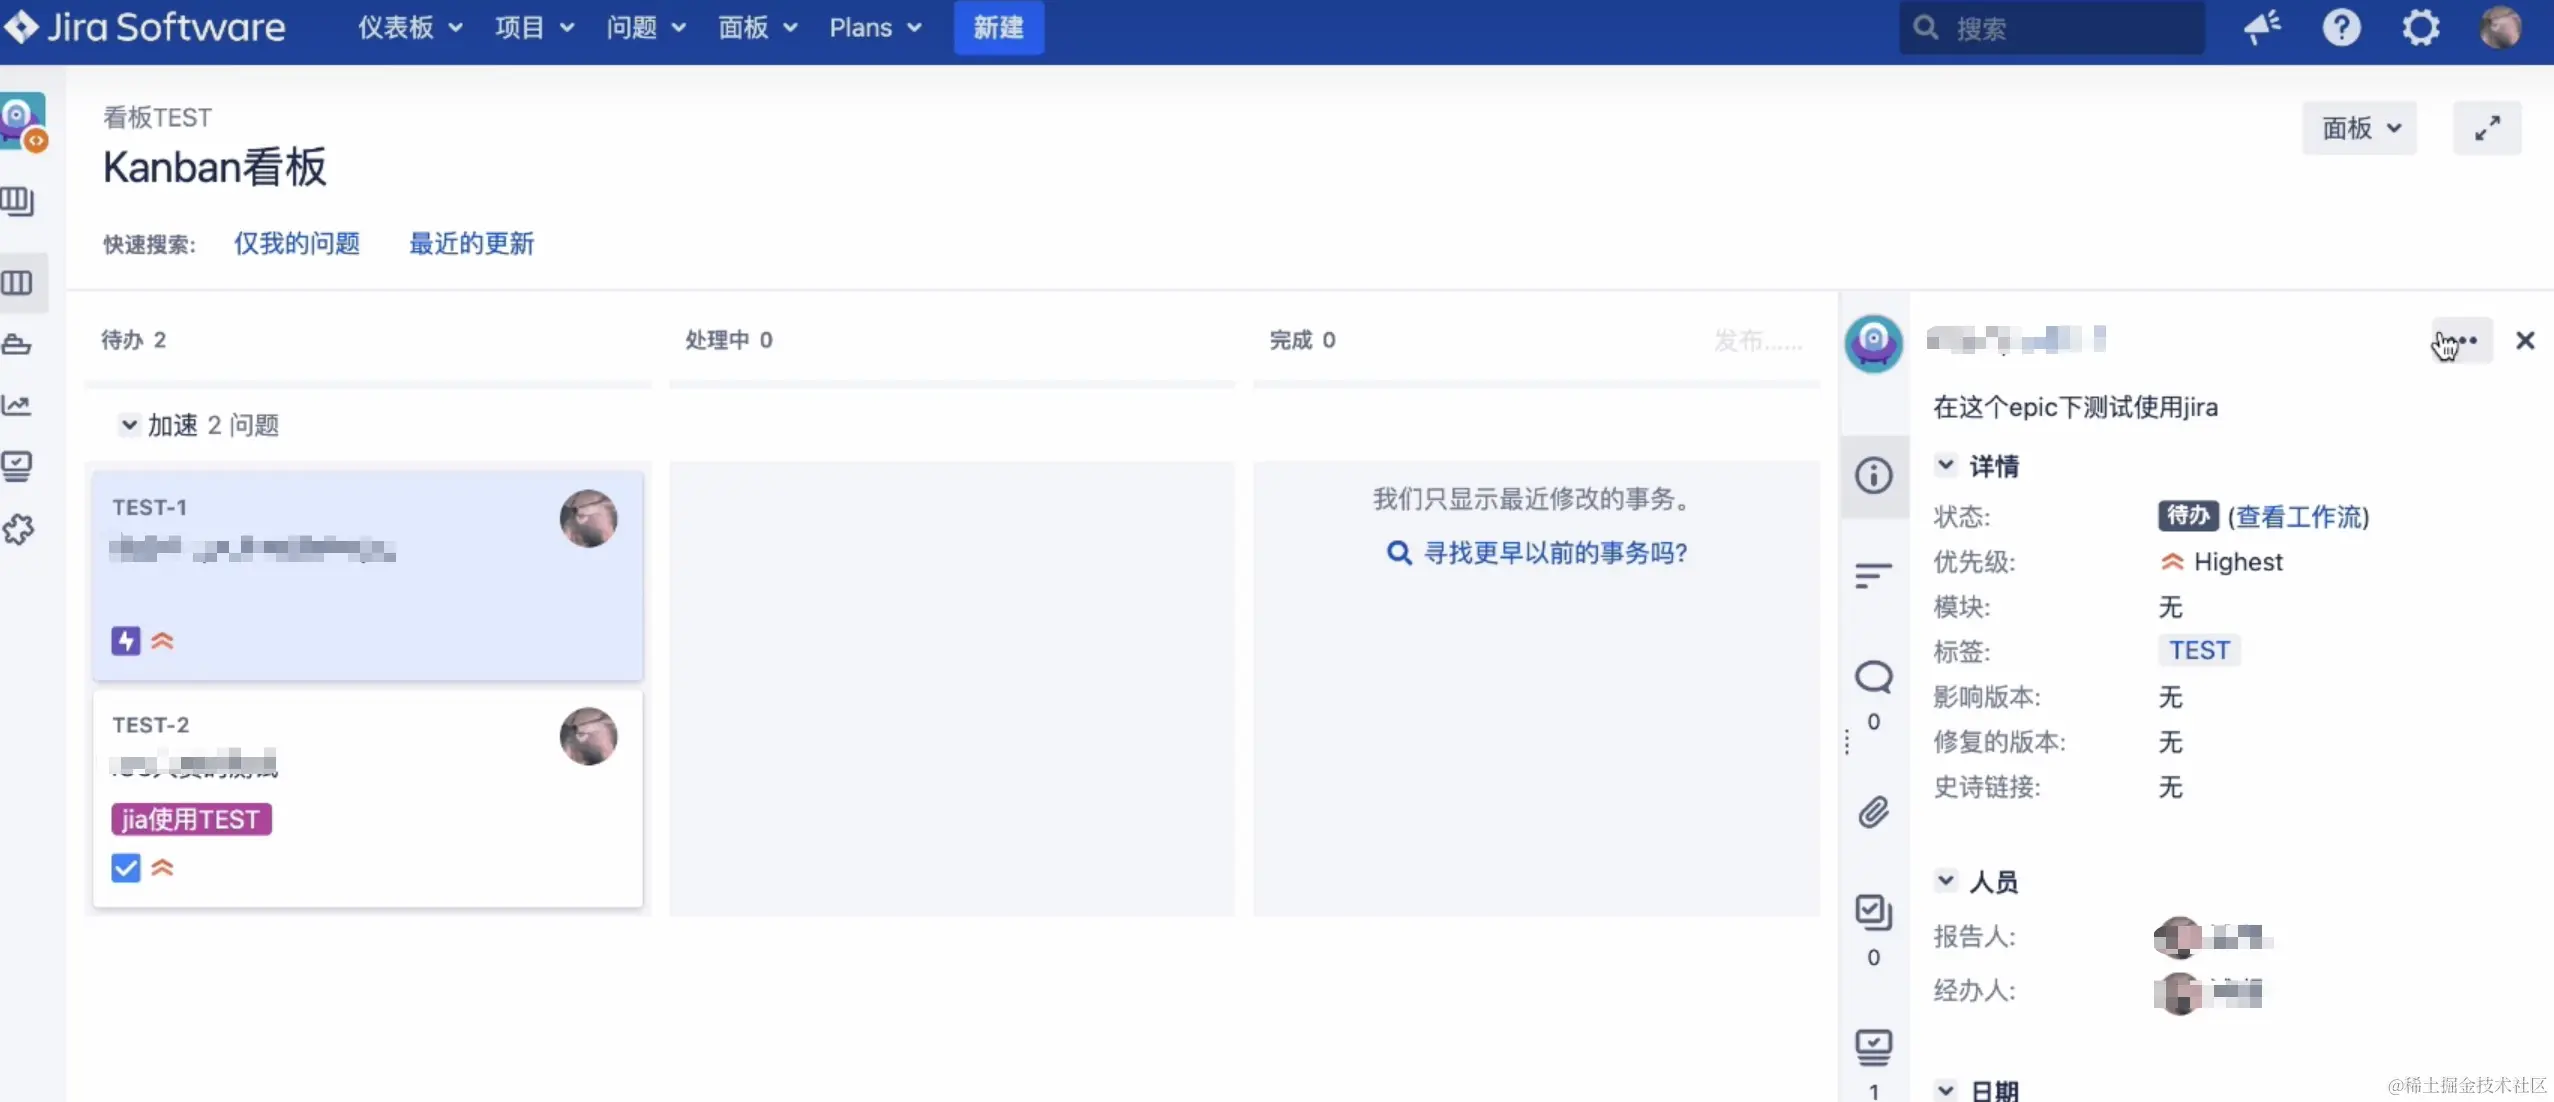The image size is (2554, 1102).
Task: Open the 查看工作流 link
Action: tap(2298, 517)
